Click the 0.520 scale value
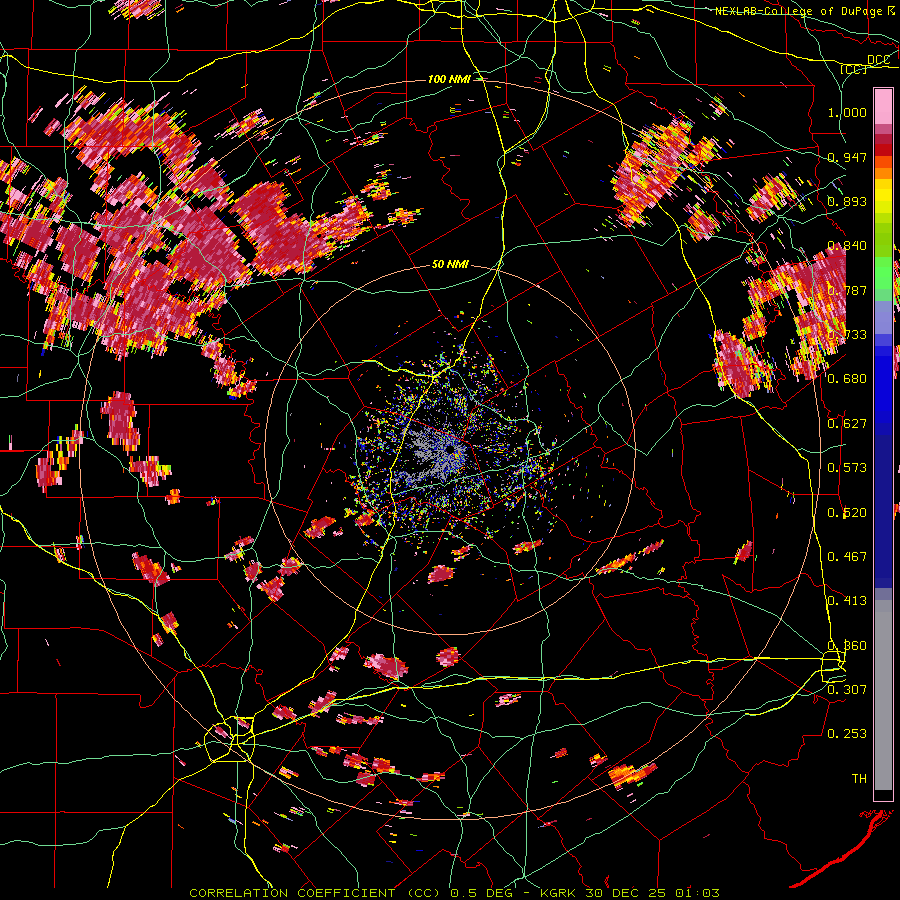 (847, 513)
